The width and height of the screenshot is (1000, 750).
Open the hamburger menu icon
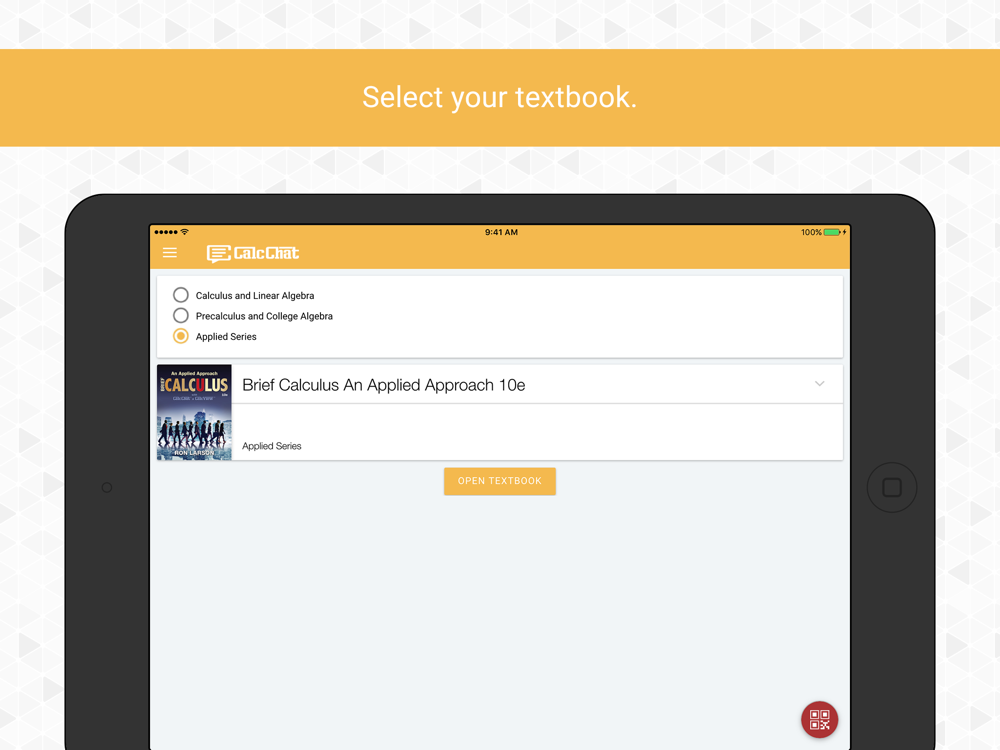pyautogui.click(x=170, y=253)
